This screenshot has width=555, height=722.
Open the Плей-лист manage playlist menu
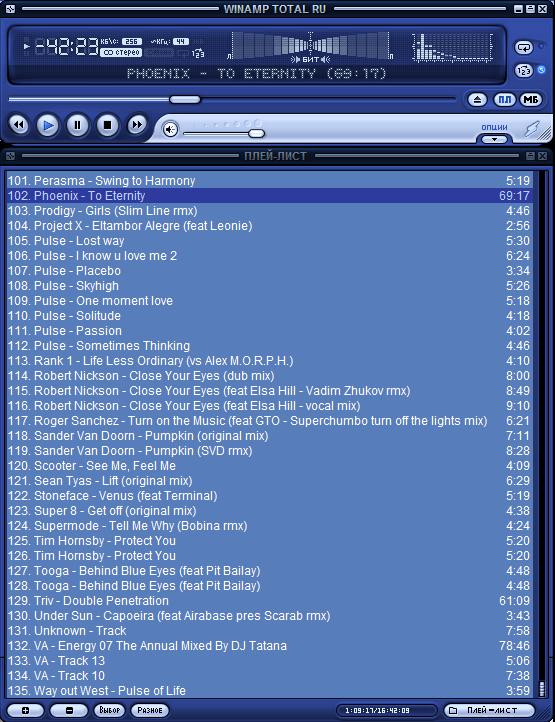click(x=490, y=710)
